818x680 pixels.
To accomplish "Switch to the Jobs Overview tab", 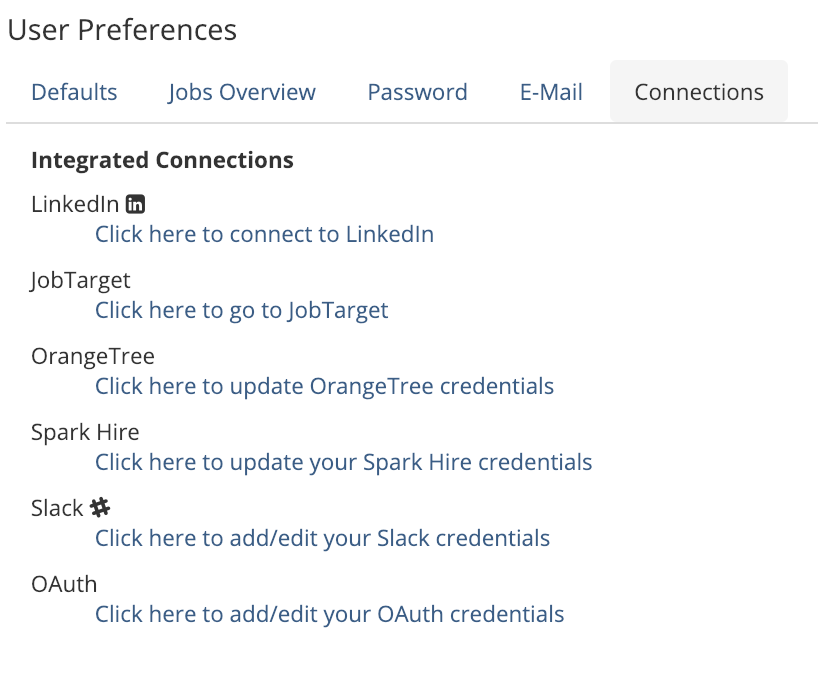I will 242,93.
